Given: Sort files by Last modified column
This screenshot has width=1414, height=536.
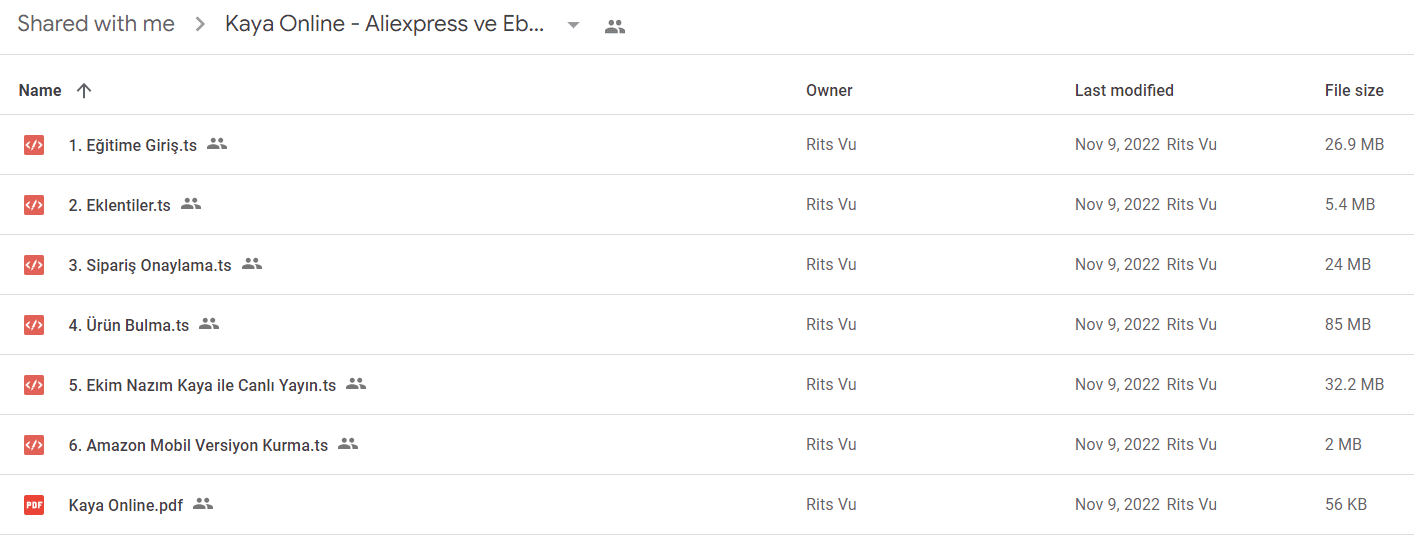Looking at the screenshot, I should pyautogui.click(x=1124, y=90).
